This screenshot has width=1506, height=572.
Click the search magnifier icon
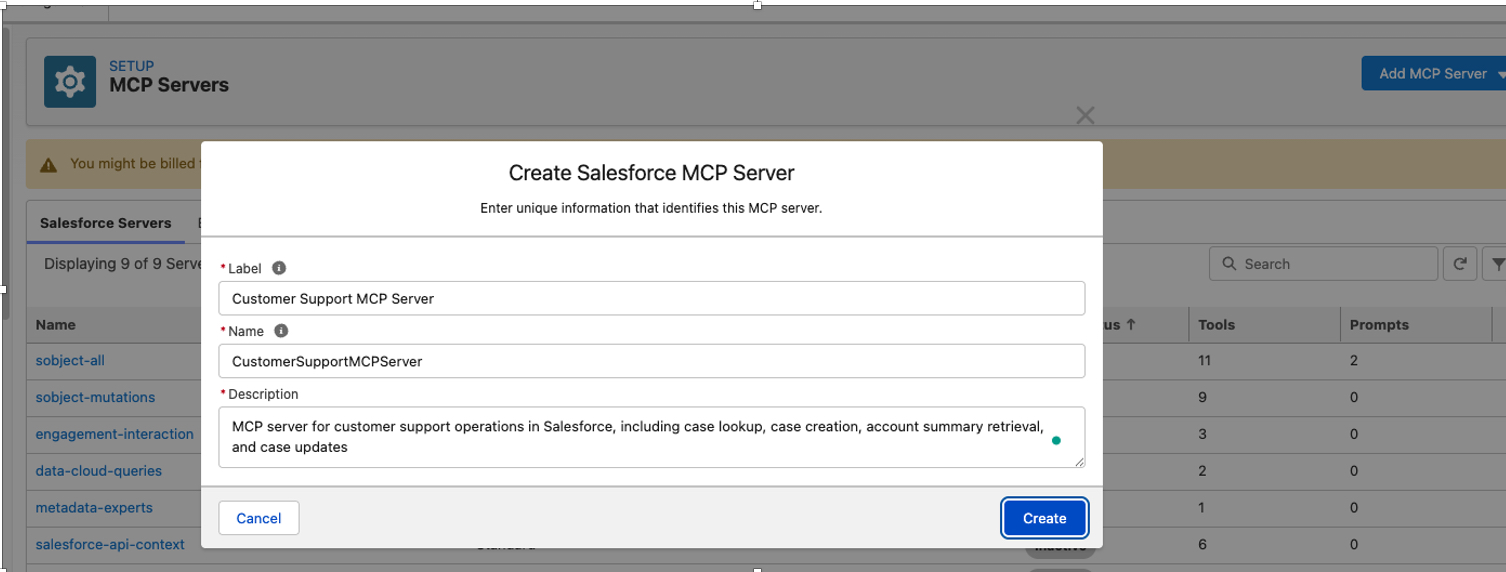pos(1229,264)
